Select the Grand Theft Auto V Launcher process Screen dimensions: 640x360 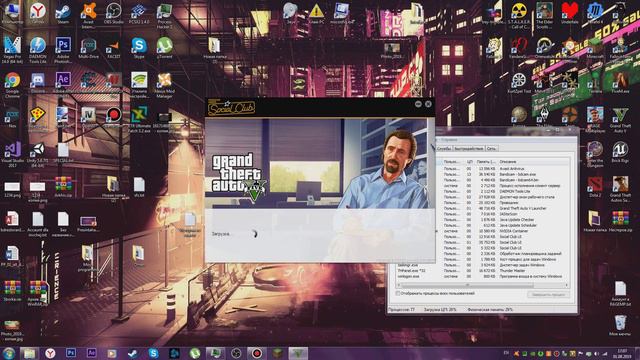pyautogui.click(x=502, y=208)
